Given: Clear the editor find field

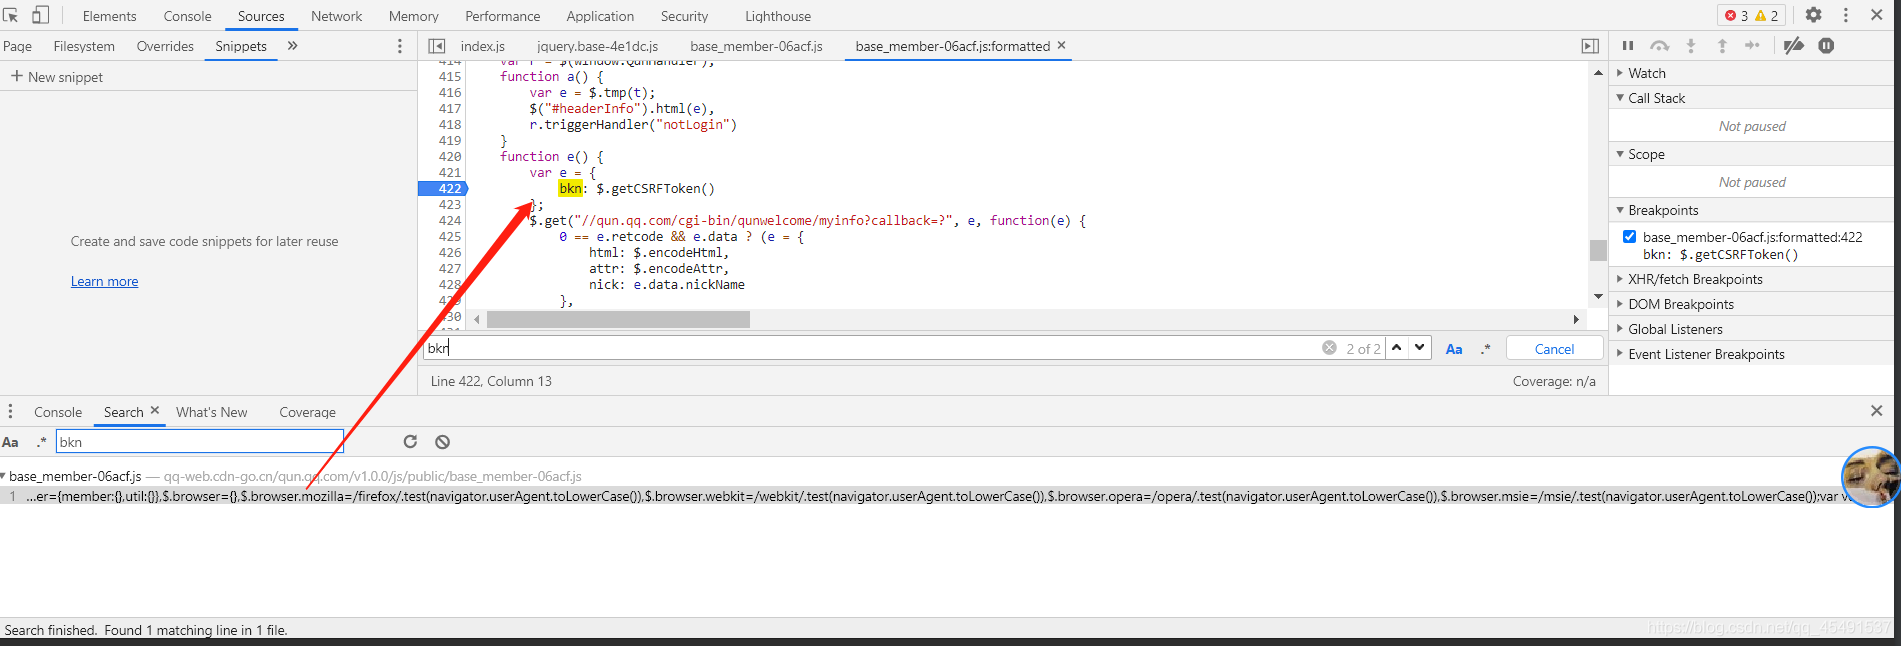Looking at the screenshot, I should tap(1329, 348).
